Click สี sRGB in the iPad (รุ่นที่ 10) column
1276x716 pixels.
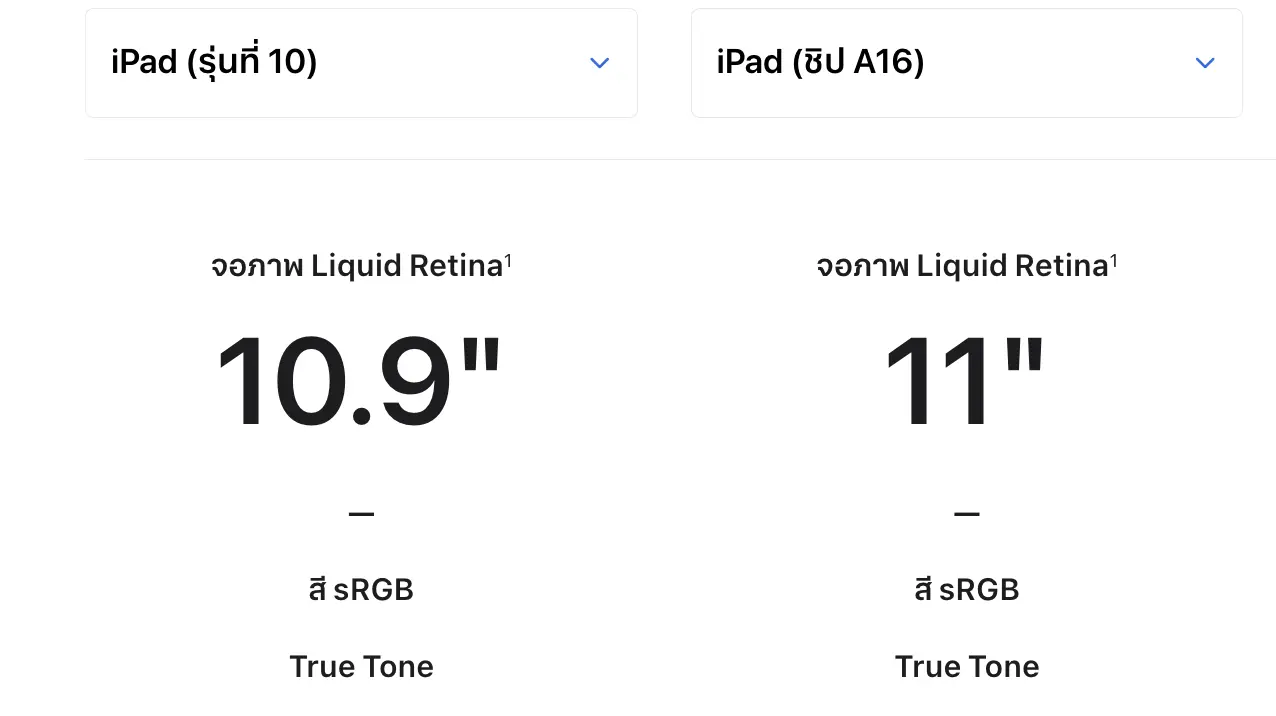click(x=361, y=590)
